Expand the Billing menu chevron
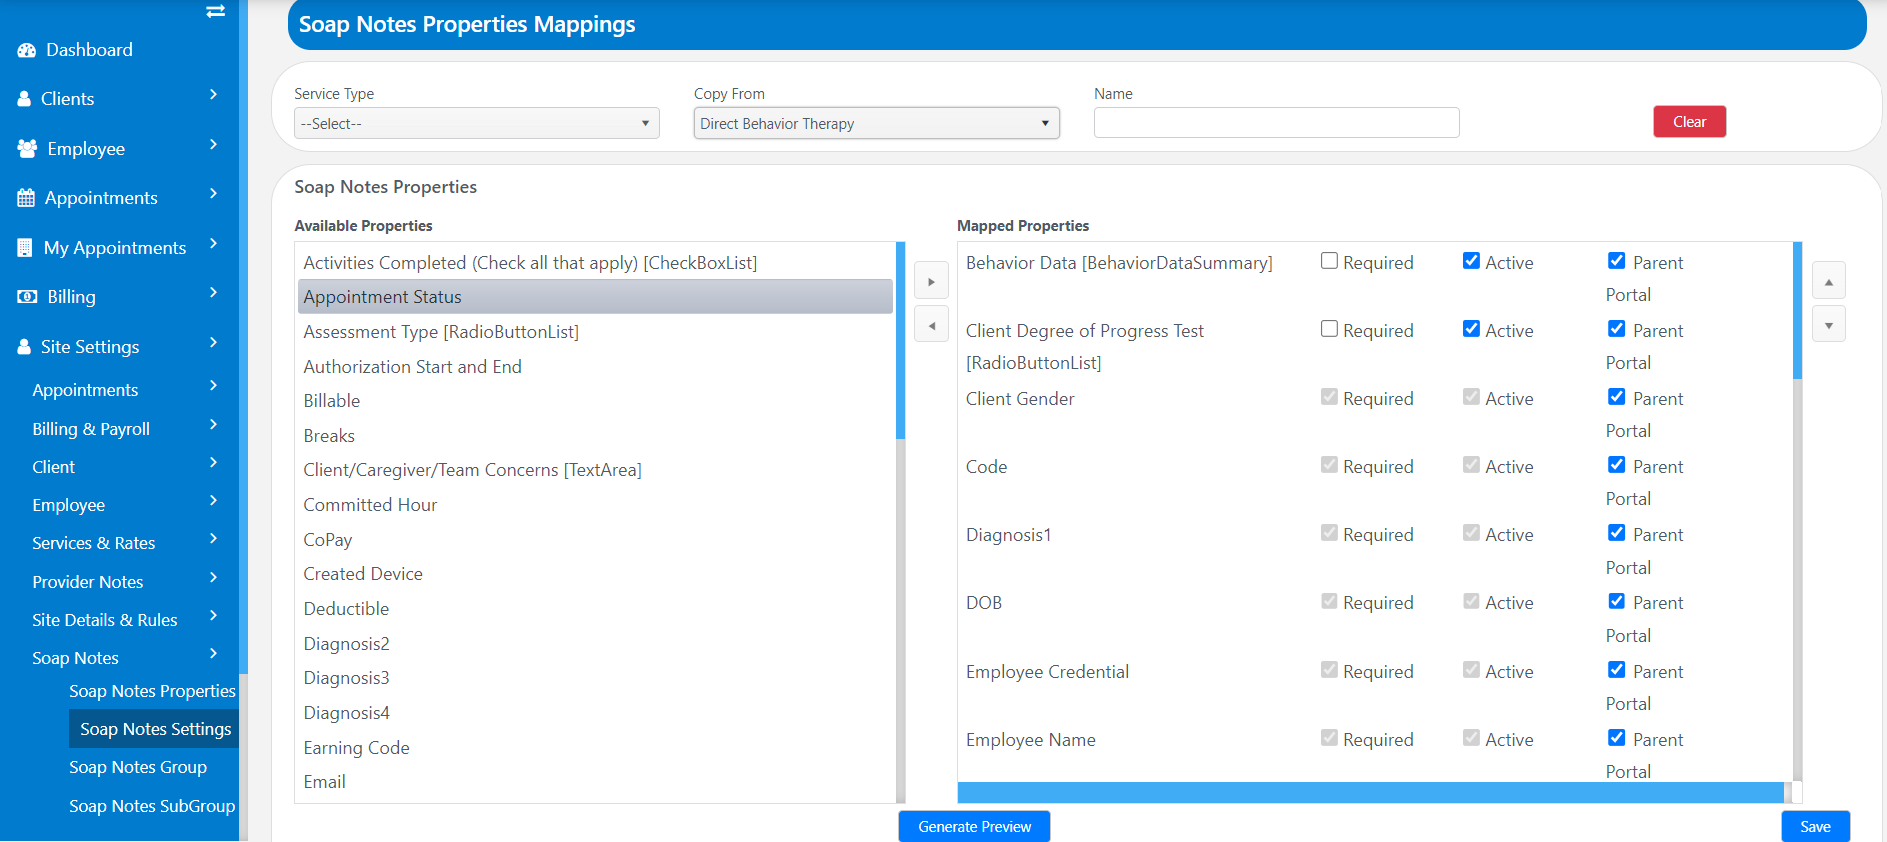Image resolution: width=1887 pixels, height=842 pixels. point(213,293)
